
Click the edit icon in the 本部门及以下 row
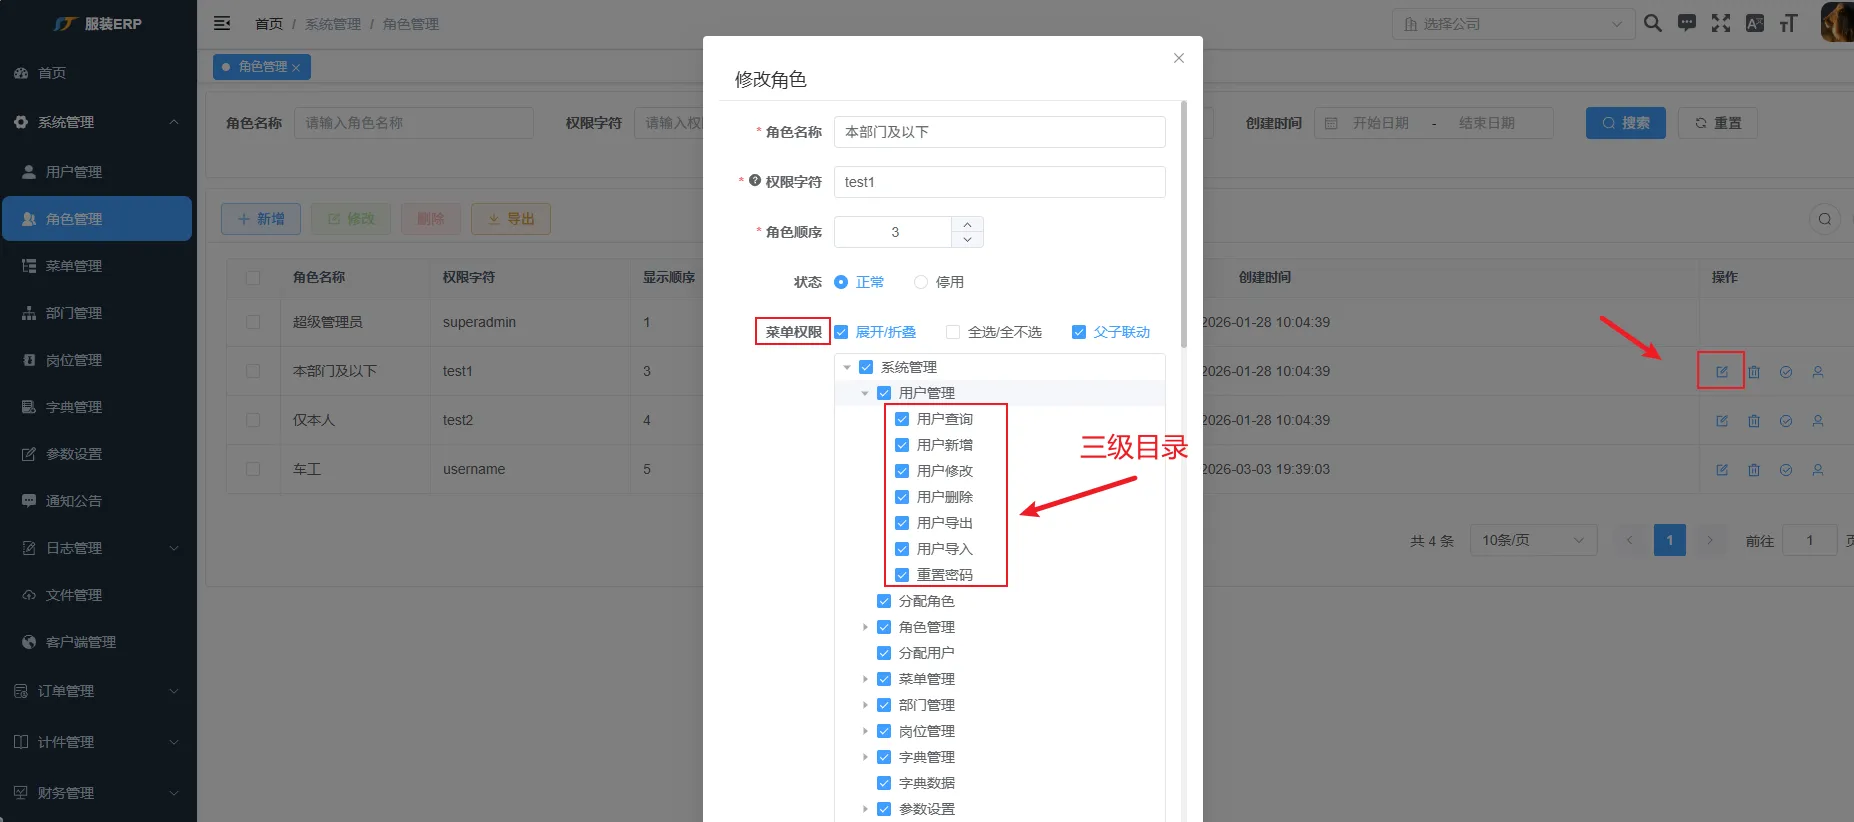point(1721,372)
